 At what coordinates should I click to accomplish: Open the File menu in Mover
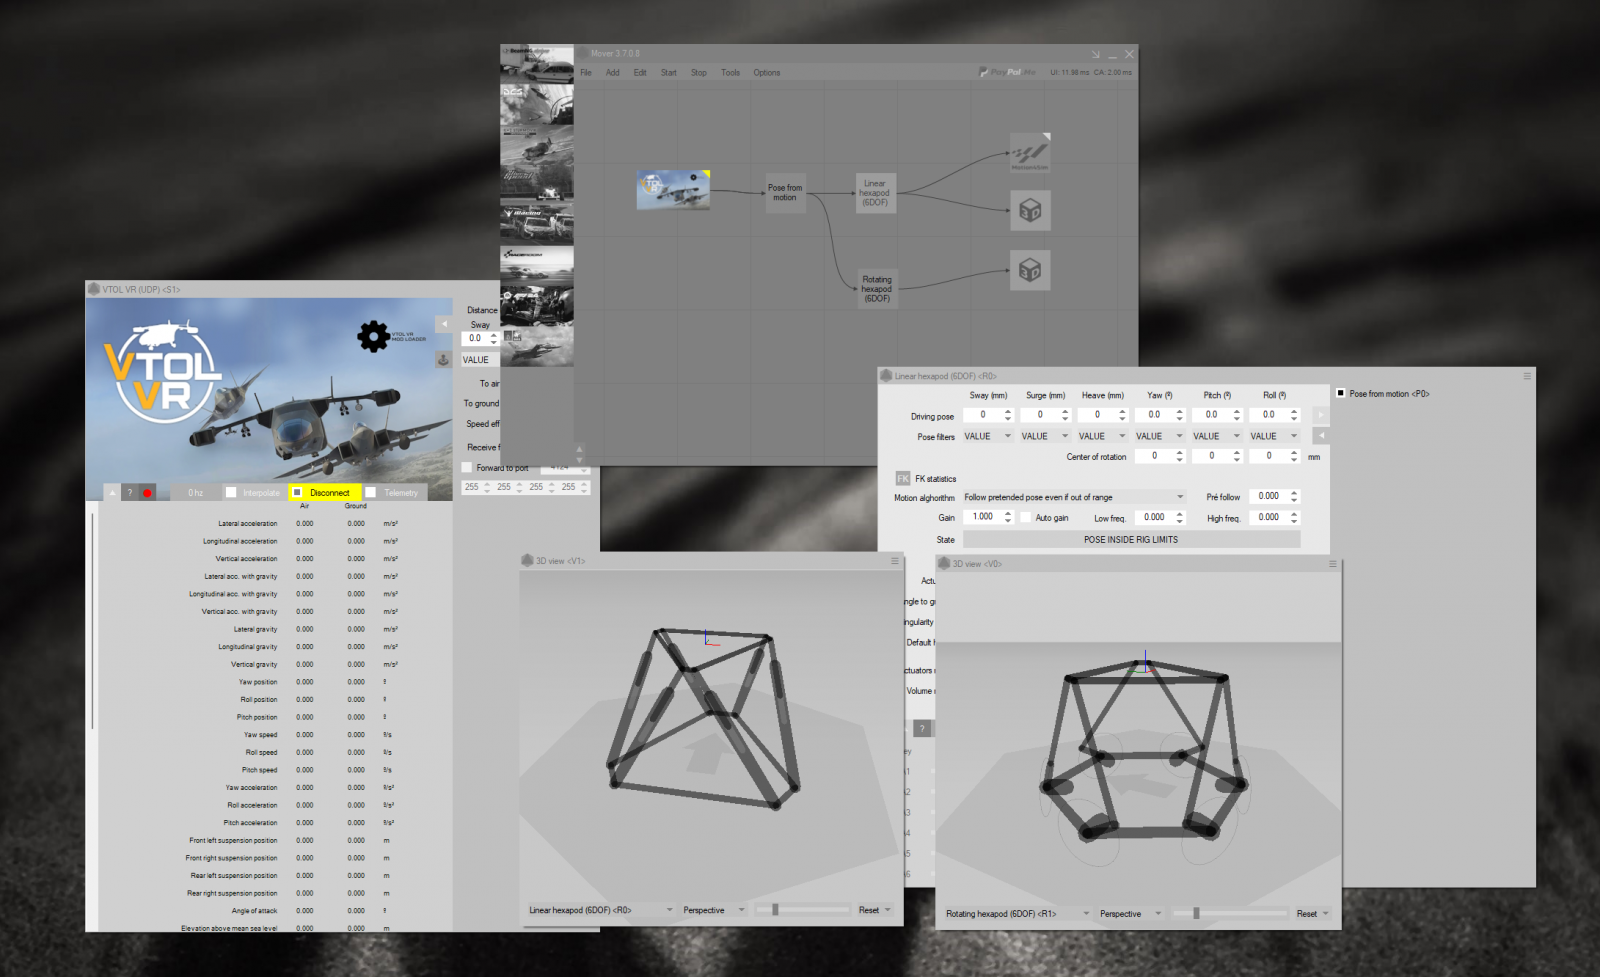point(586,72)
